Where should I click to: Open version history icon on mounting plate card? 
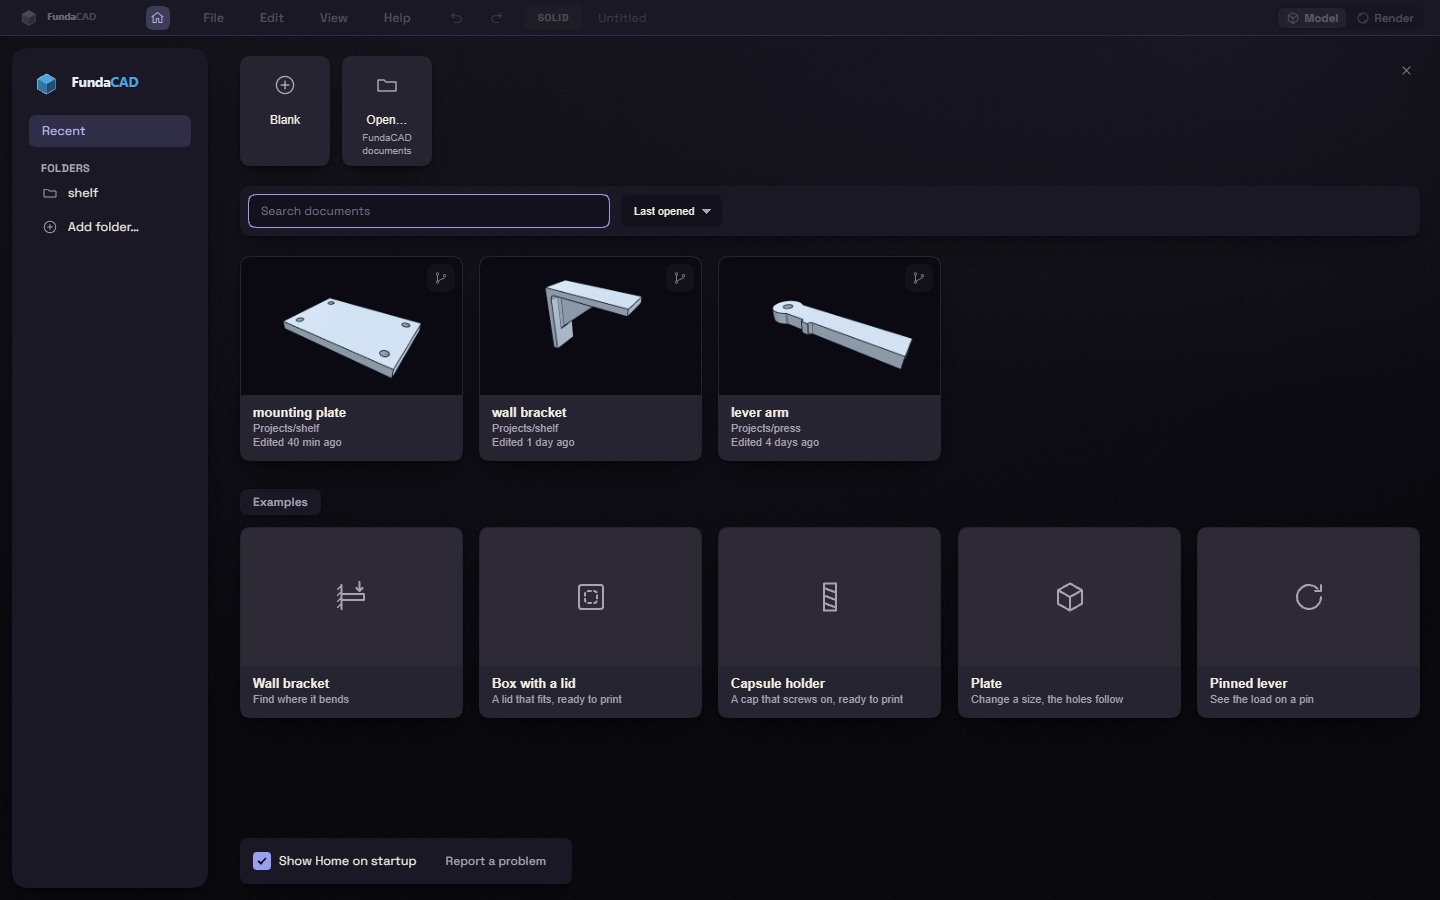click(x=440, y=278)
